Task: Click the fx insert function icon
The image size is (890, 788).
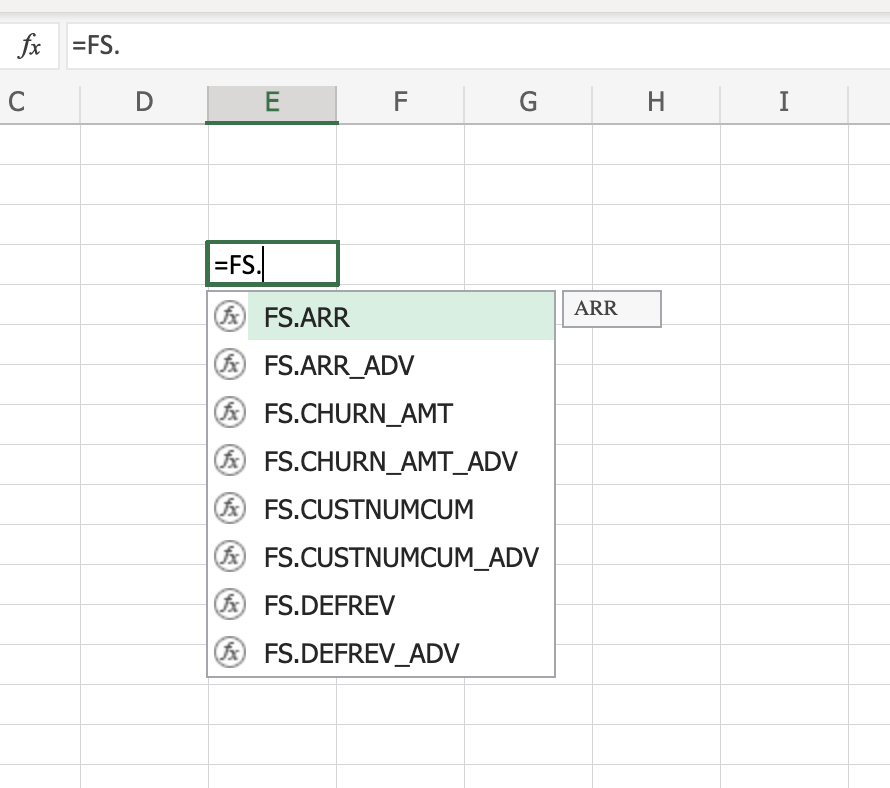Action: 30,45
